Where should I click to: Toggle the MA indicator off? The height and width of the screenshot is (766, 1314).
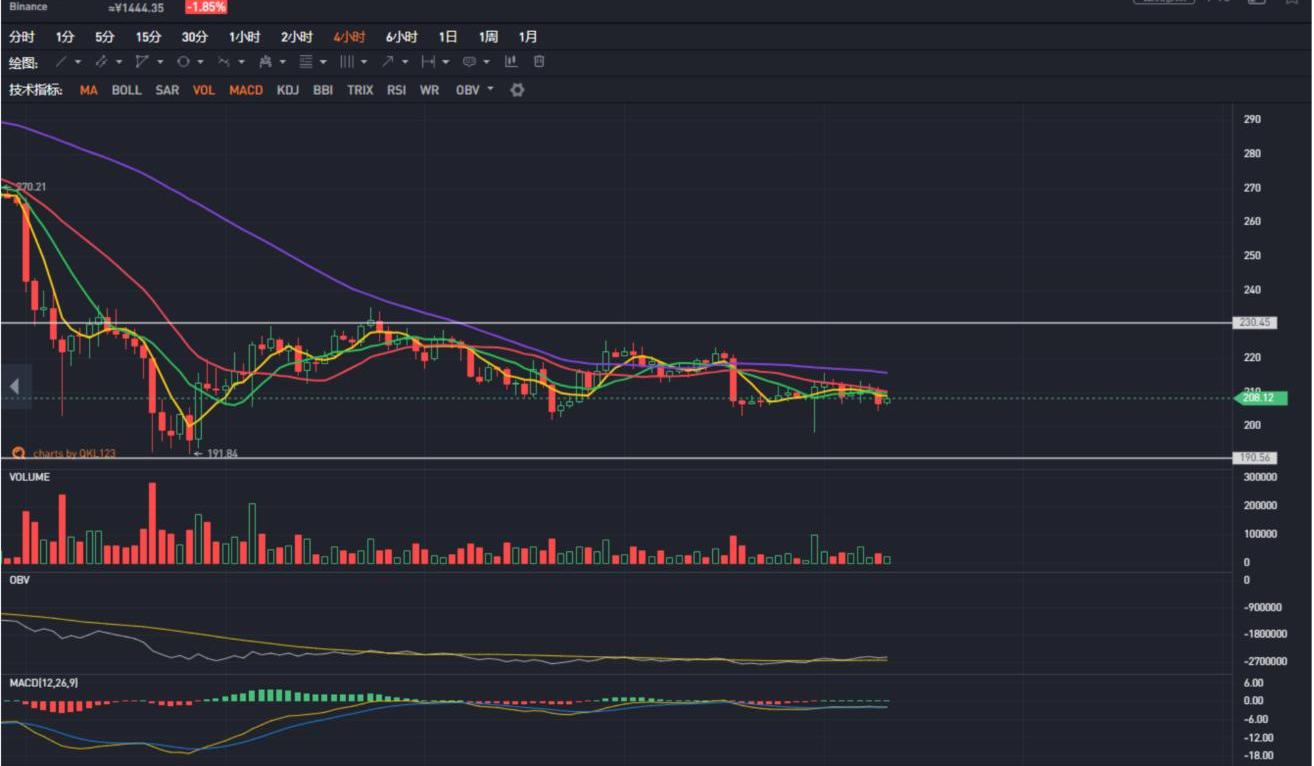(x=89, y=90)
